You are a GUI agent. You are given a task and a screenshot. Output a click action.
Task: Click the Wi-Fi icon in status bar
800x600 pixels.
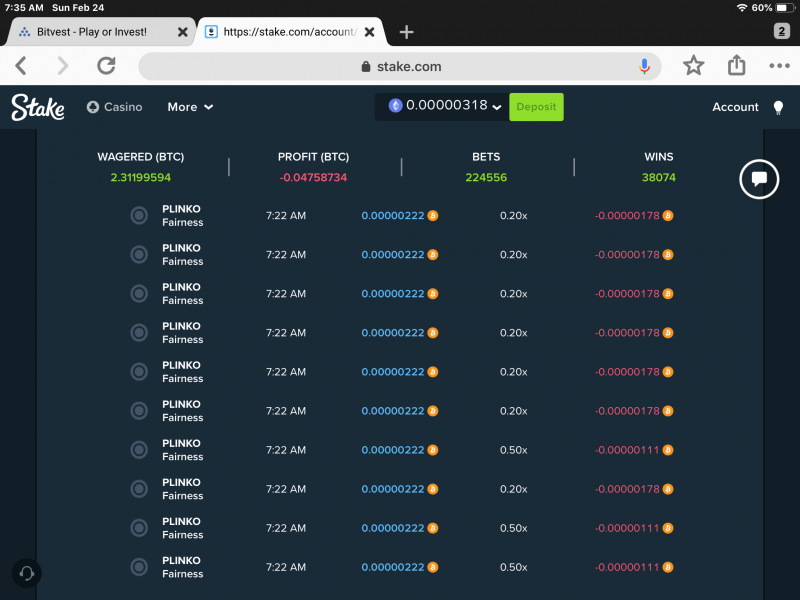[x=742, y=8]
